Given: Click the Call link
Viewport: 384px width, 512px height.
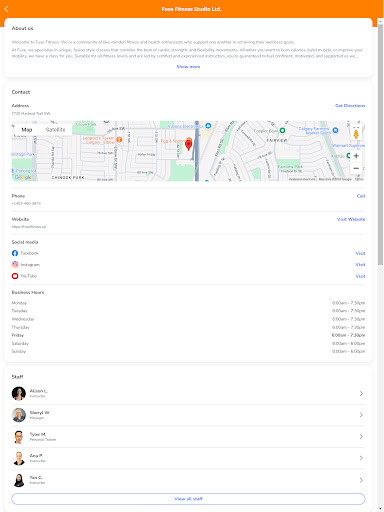Looking at the screenshot, I should click(361, 196).
